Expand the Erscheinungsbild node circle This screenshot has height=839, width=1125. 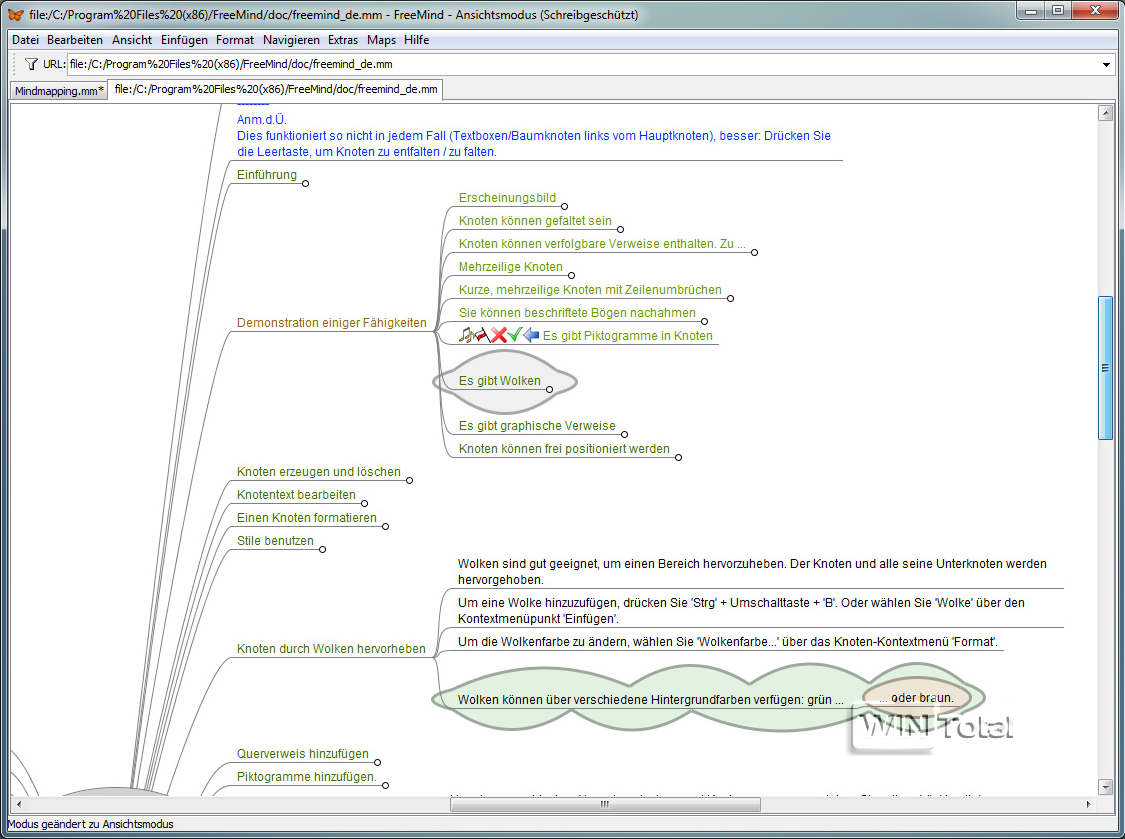(x=565, y=207)
